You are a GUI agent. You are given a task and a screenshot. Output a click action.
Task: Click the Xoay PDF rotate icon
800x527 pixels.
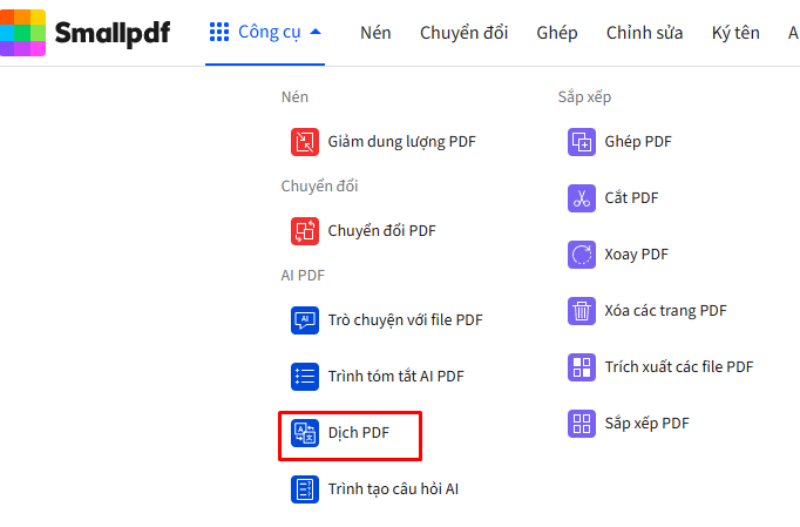pos(582,254)
